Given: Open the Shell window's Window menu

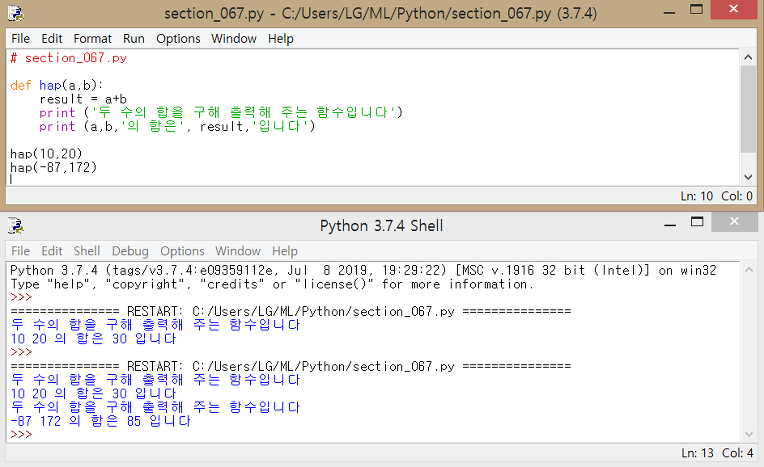Looking at the screenshot, I should click(x=238, y=251).
